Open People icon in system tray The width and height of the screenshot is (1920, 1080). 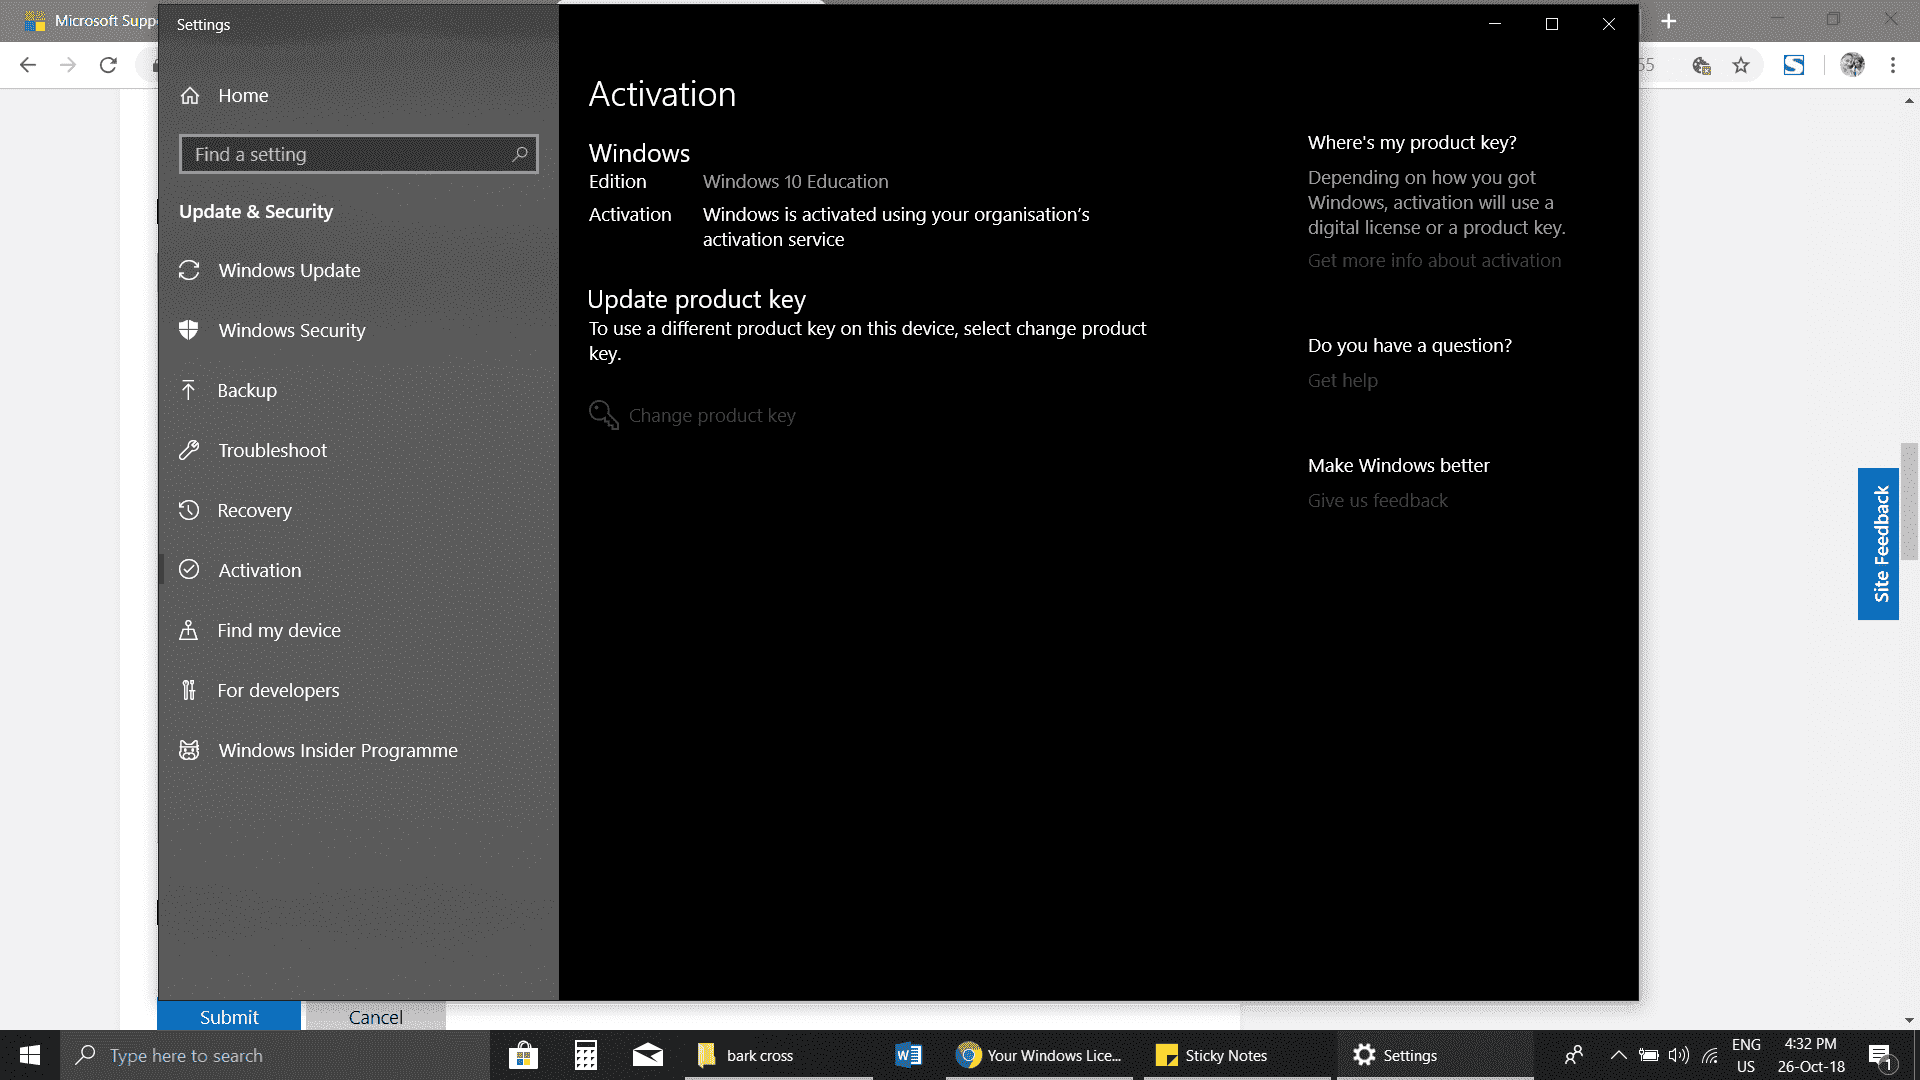tap(1574, 1055)
